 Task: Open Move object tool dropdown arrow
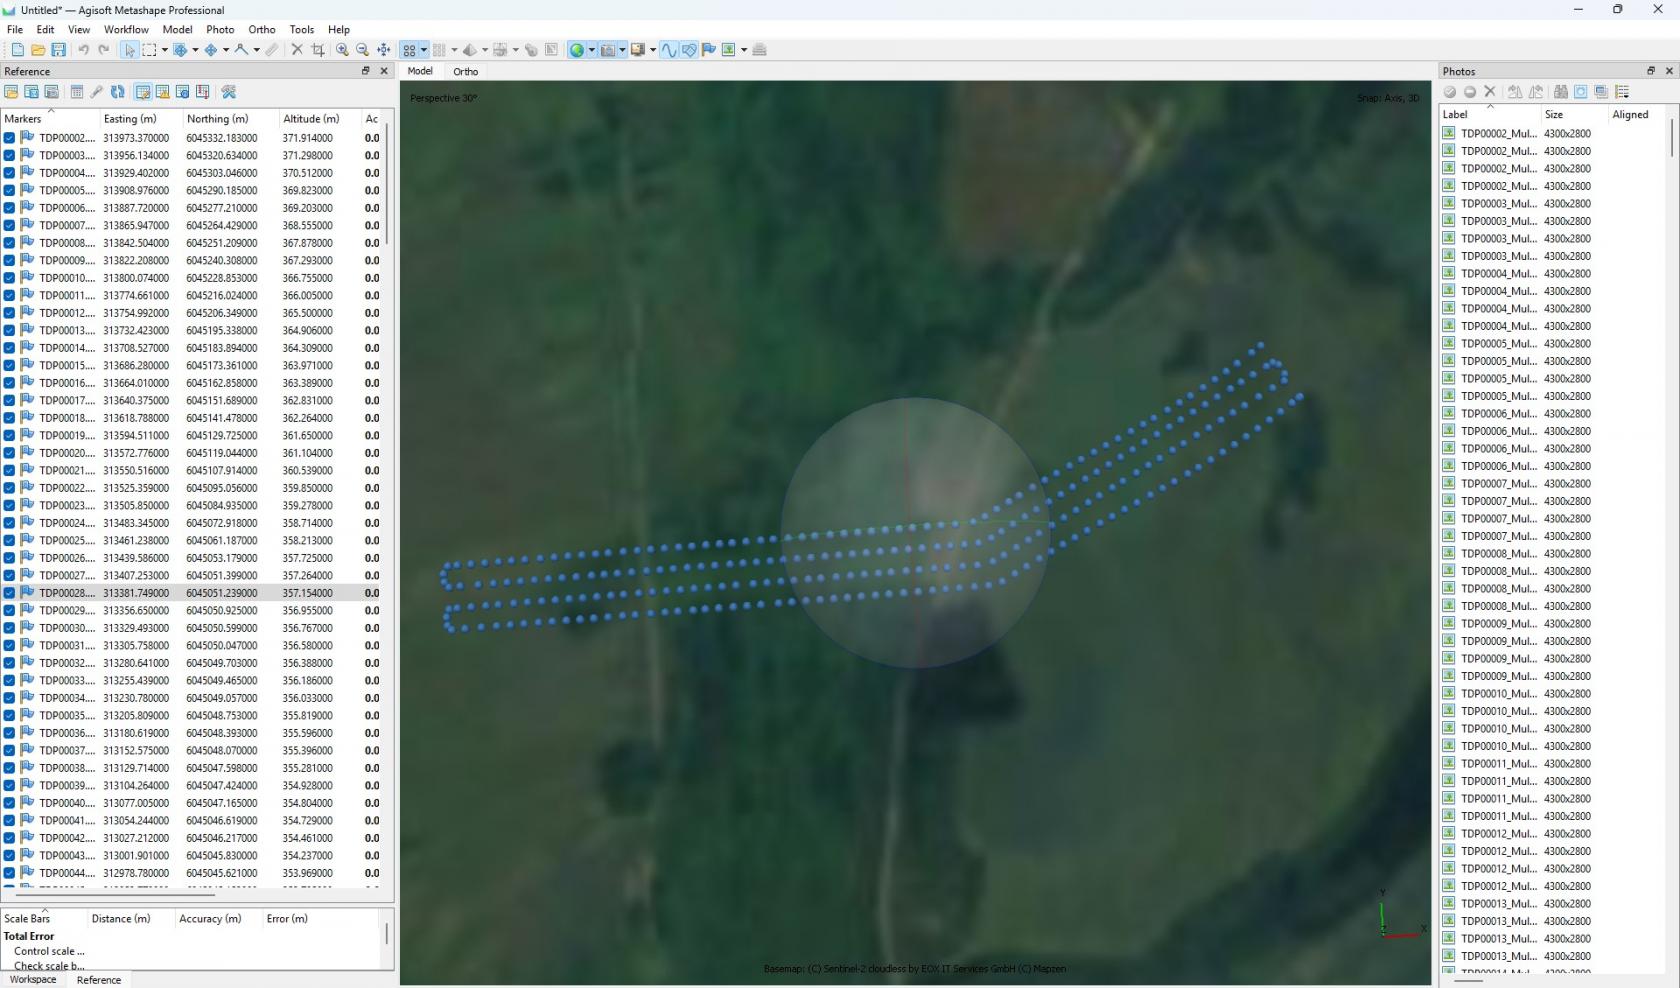[x=226, y=50]
